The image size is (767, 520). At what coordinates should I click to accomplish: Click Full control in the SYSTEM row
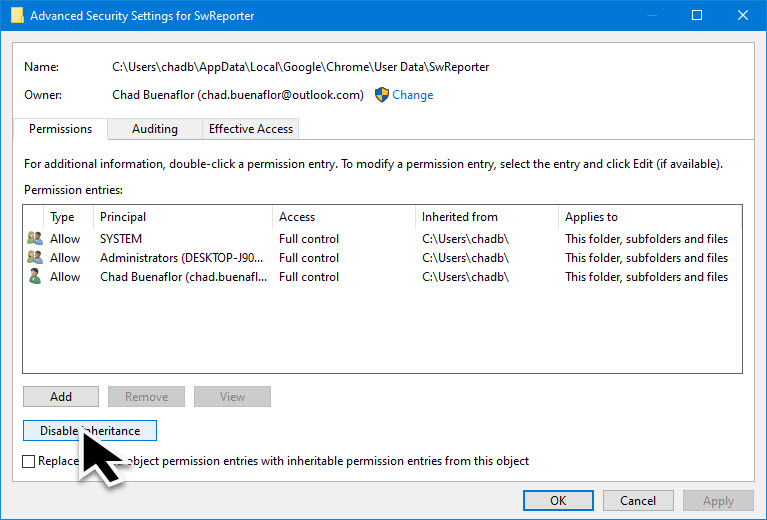click(x=309, y=239)
